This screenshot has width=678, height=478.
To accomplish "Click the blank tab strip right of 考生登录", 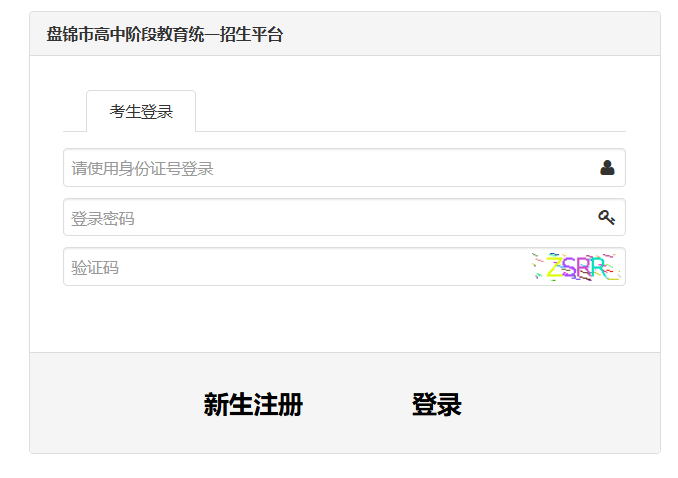I will point(410,111).
